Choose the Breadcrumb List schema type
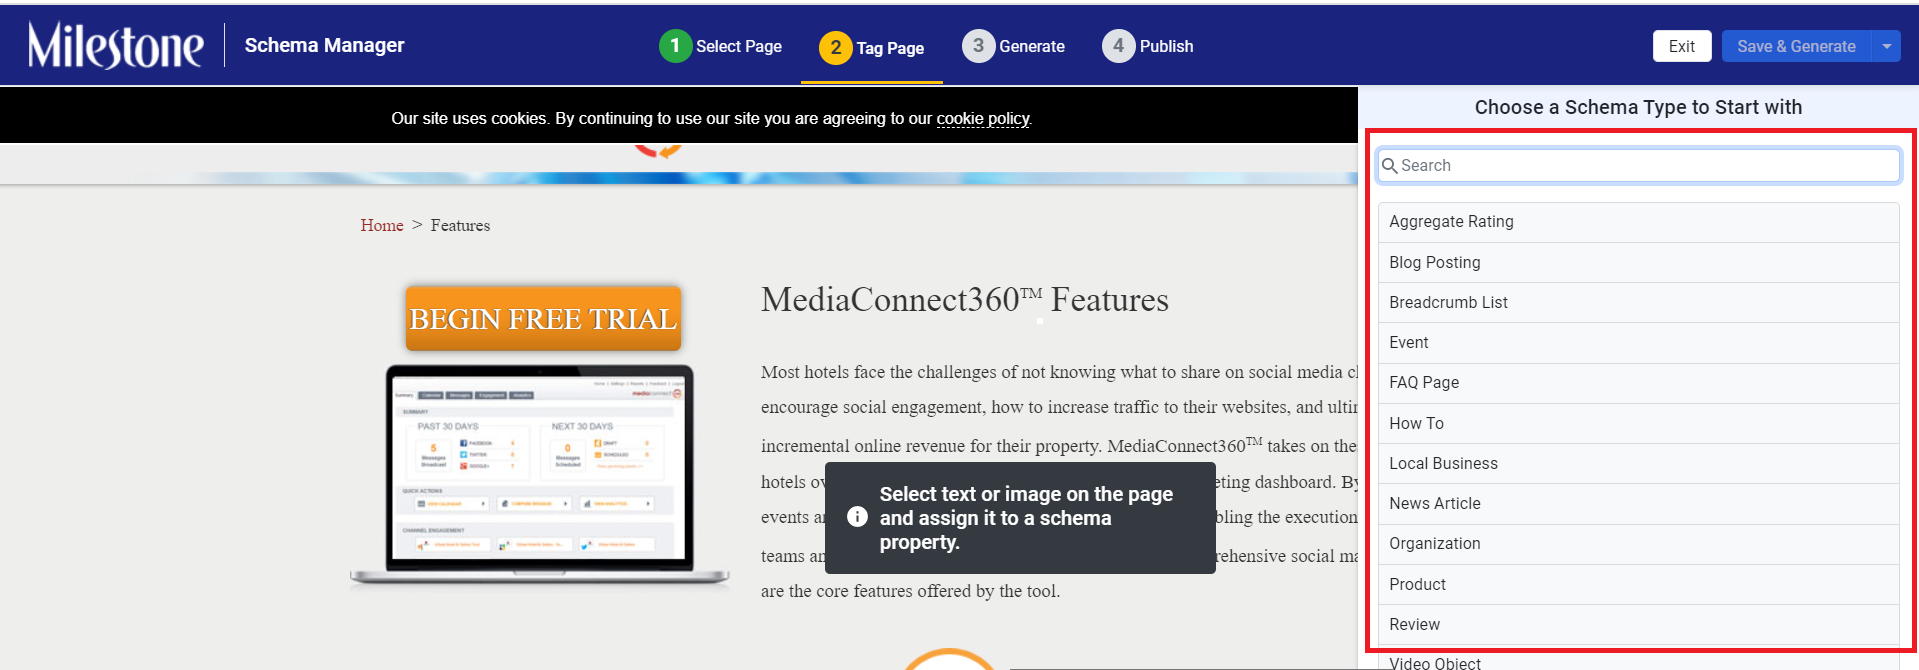1919x670 pixels. 1639,302
